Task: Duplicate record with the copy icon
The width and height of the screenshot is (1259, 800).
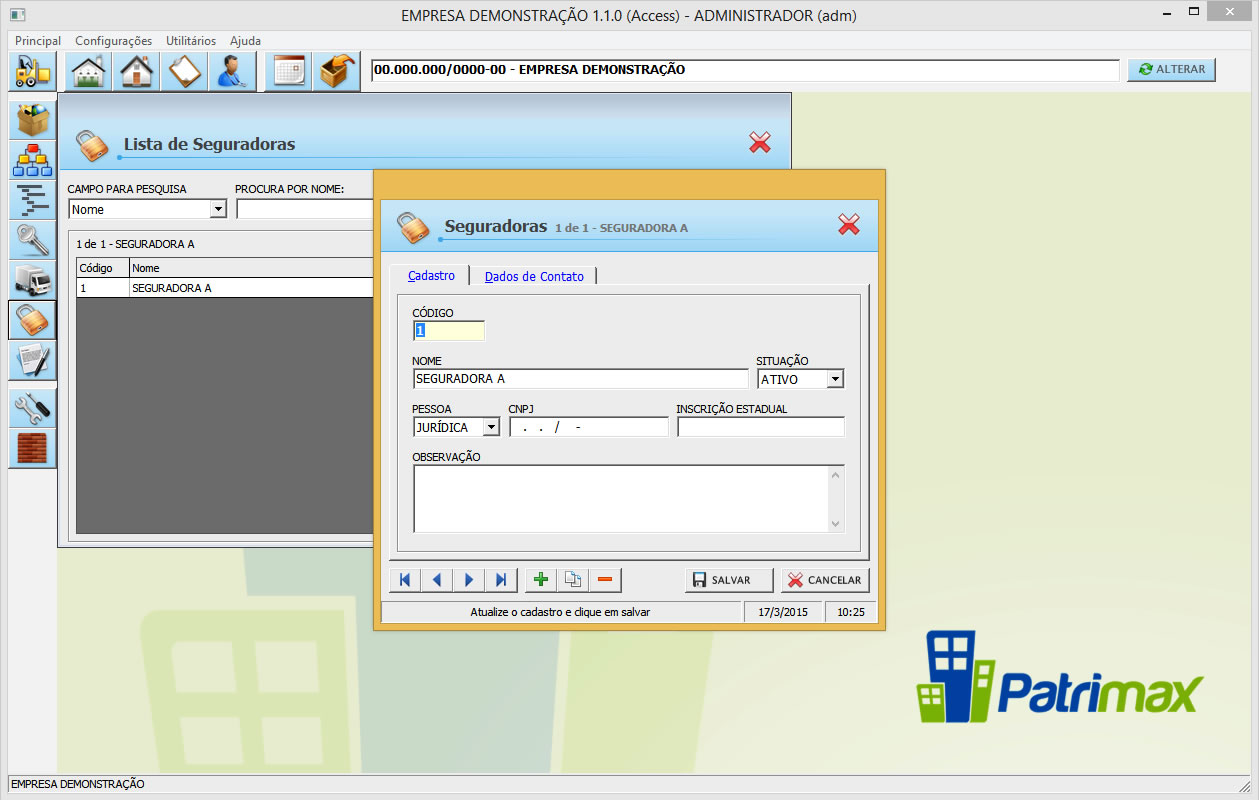Action: [x=573, y=580]
